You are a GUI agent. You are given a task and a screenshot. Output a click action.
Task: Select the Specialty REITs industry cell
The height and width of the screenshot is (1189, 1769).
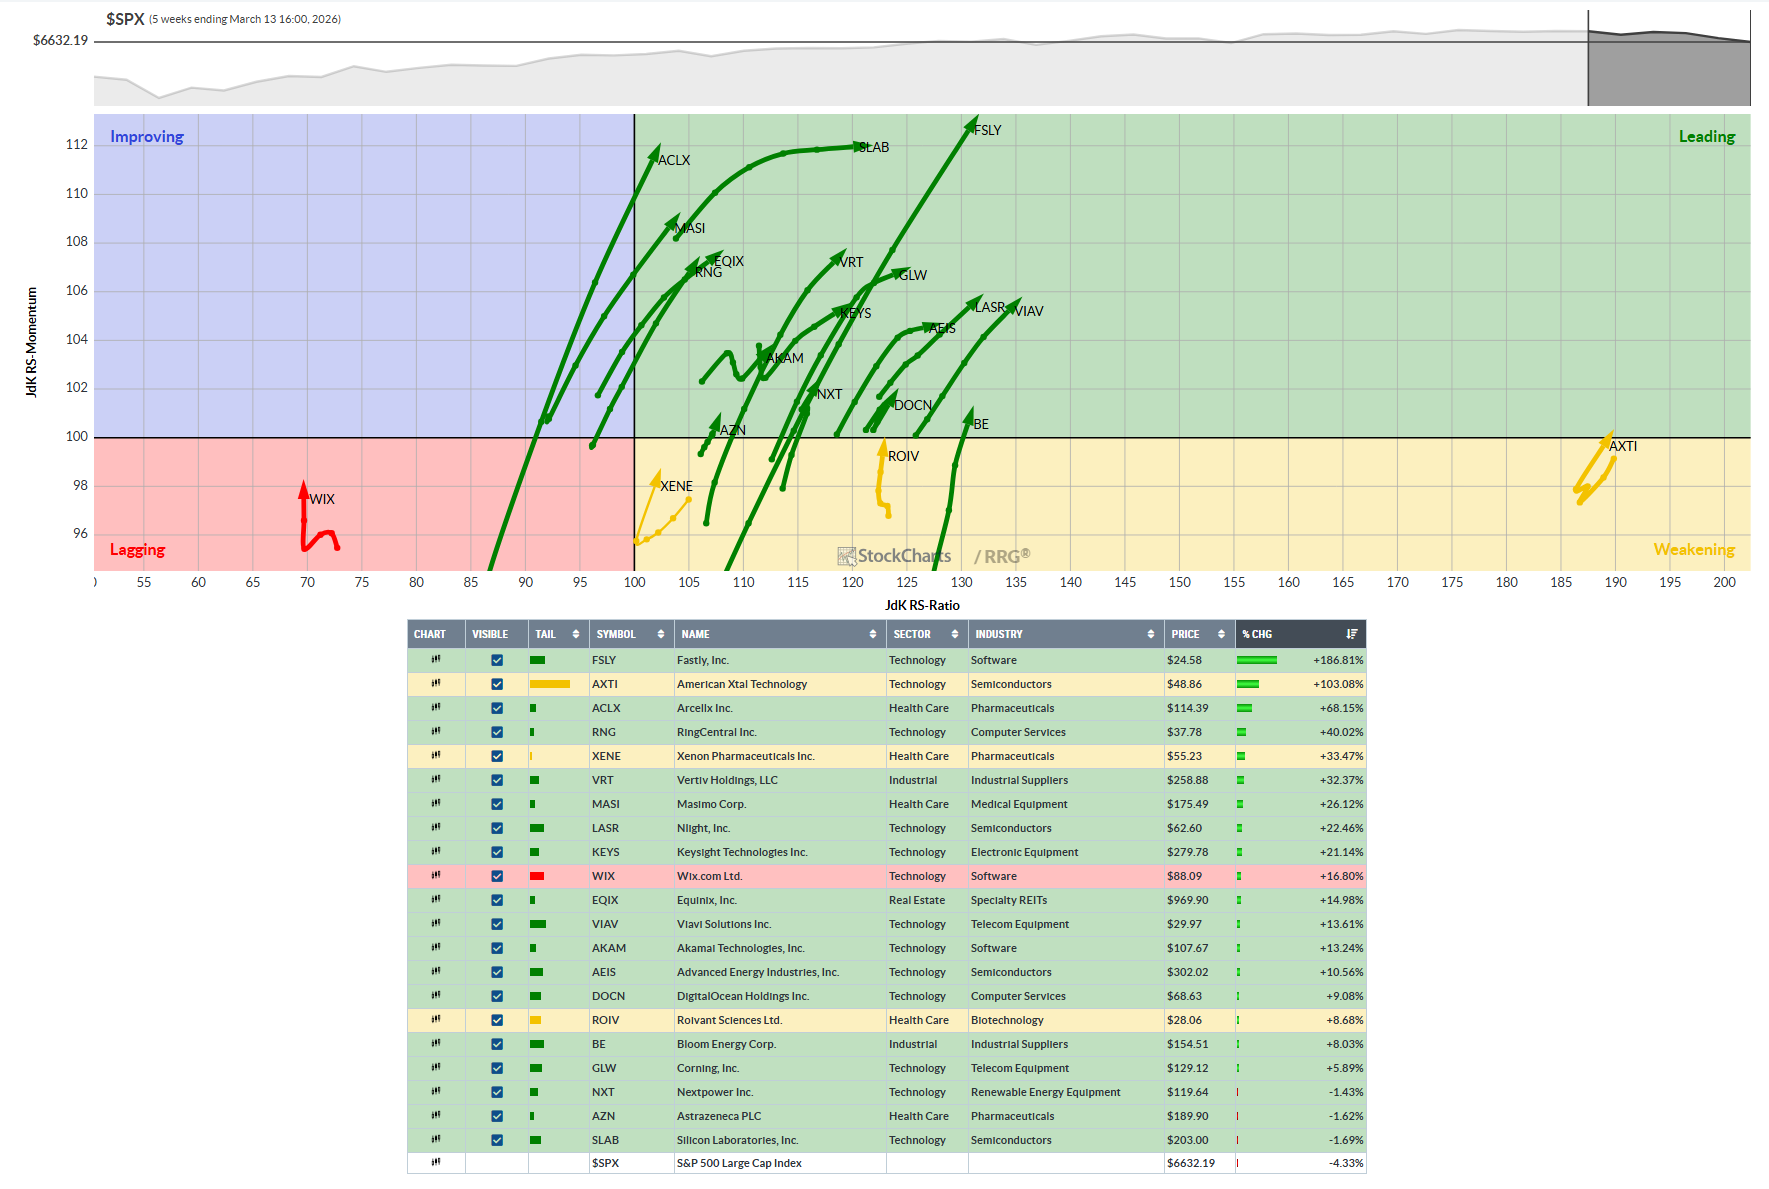pyautogui.click(x=1065, y=900)
